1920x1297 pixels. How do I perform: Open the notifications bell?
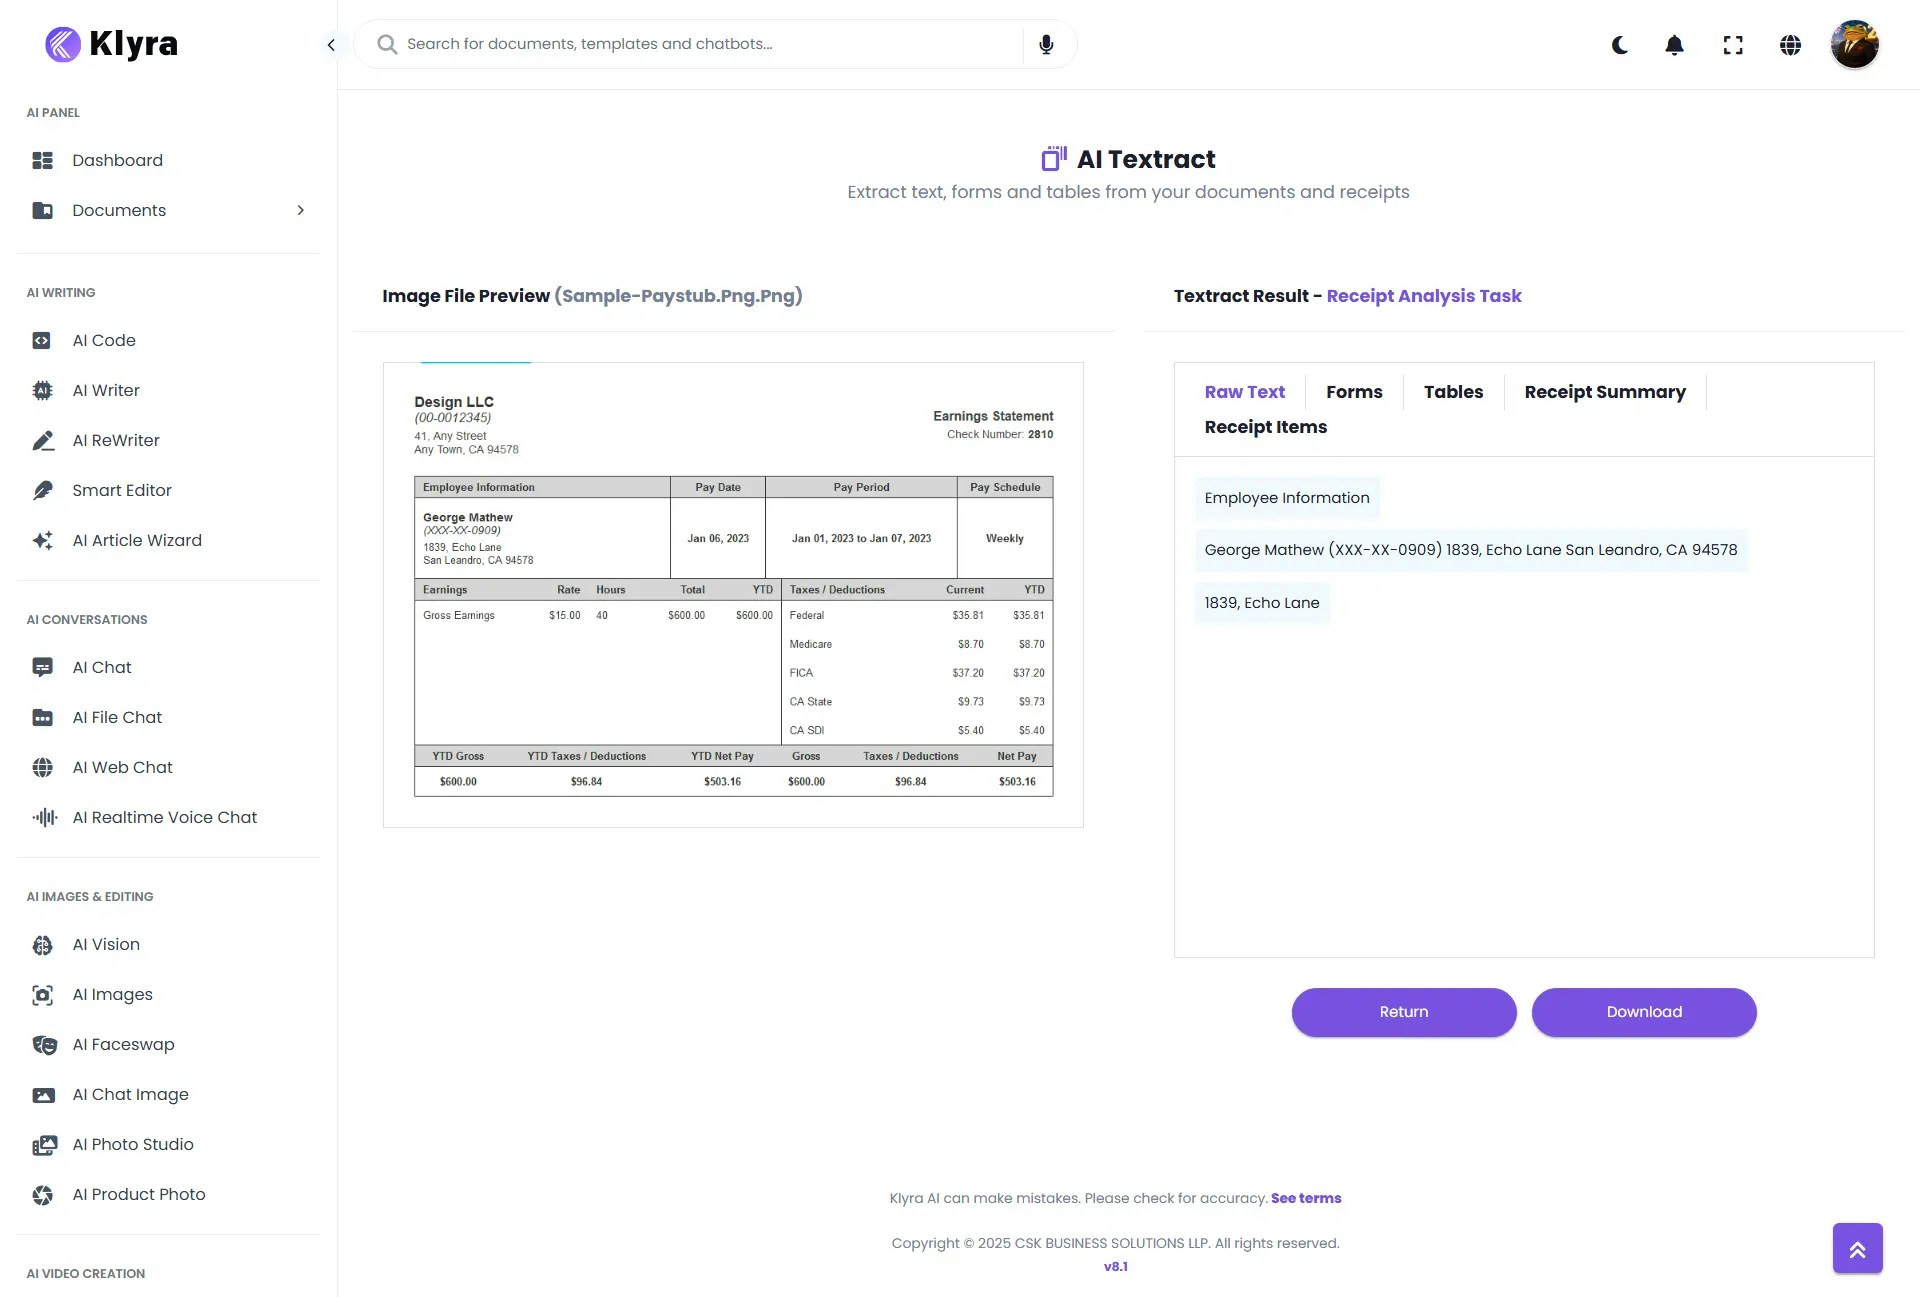[1674, 44]
